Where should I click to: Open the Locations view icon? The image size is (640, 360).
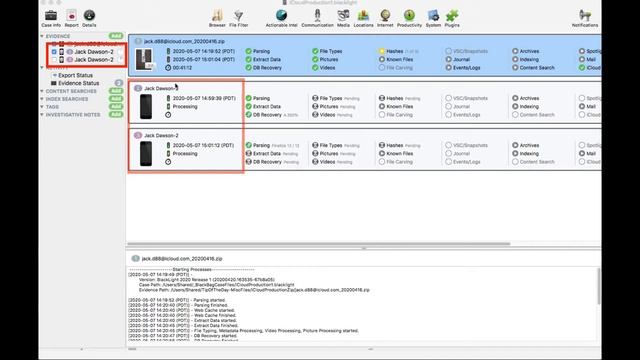tap(363, 16)
